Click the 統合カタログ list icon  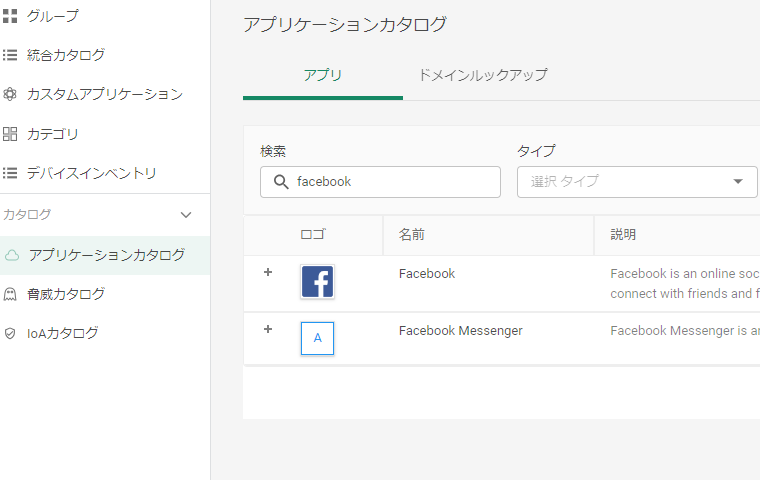tap(10, 55)
